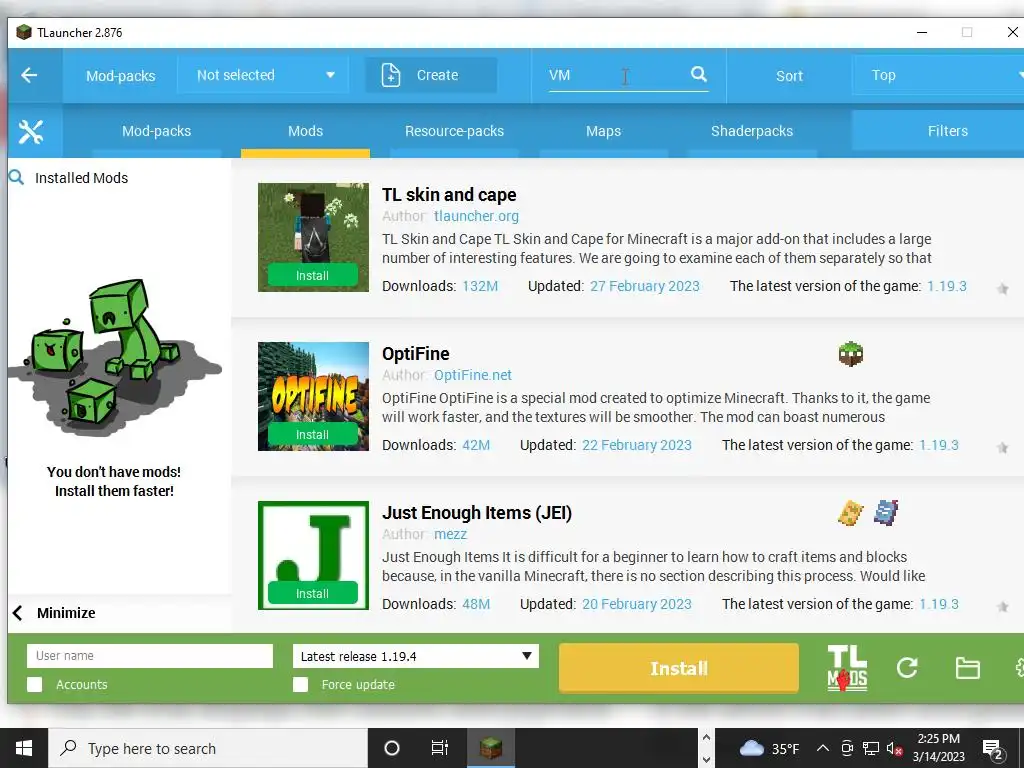The width and height of the screenshot is (1024, 768).
Task: Favorite OptiFine using its star icon
Action: [1002, 448]
